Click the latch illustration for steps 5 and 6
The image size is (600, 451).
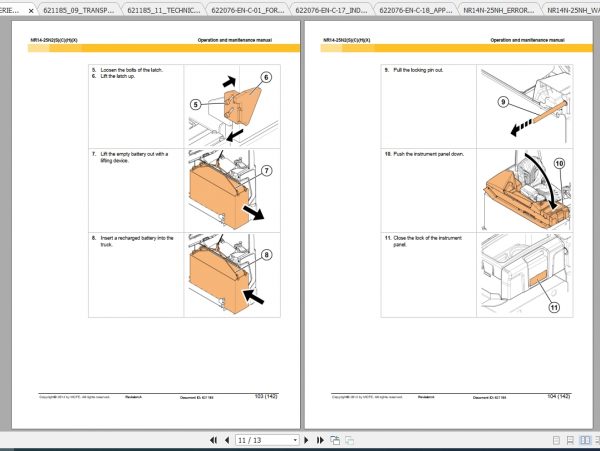point(232,106)
